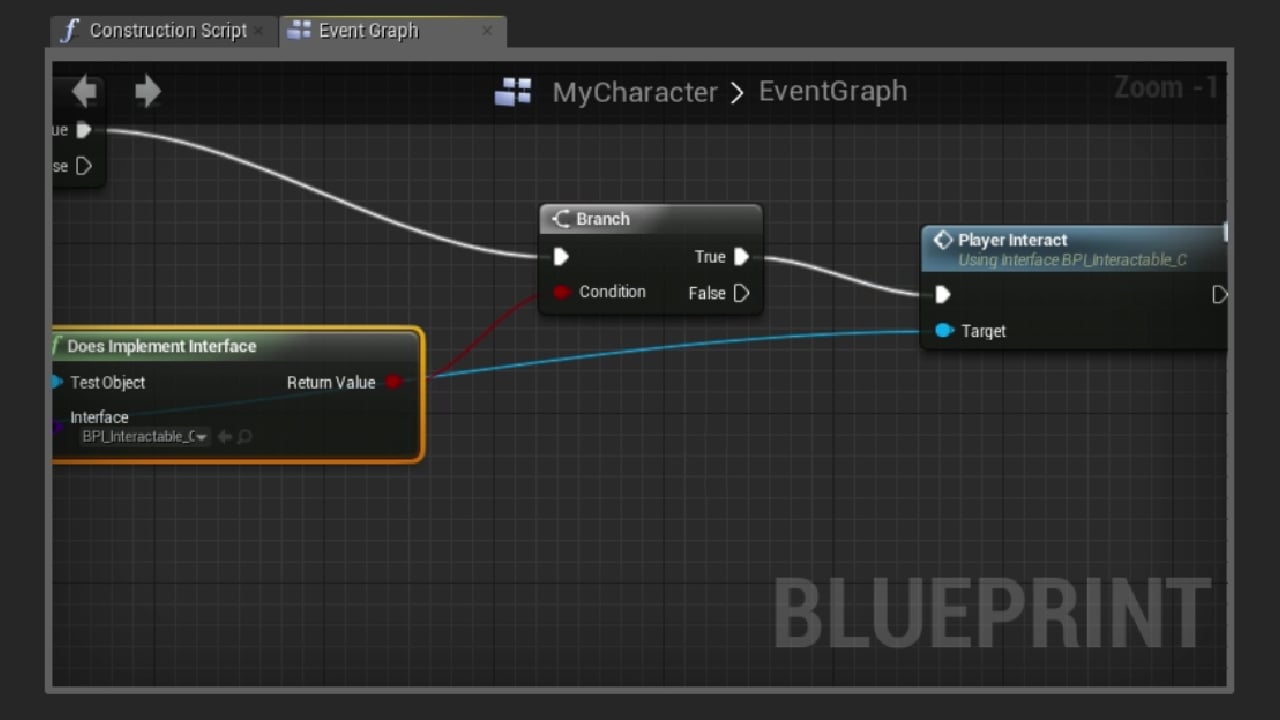
Task: Browse to interface asset with magnifier icon
Action: click(x=244, y=437)
